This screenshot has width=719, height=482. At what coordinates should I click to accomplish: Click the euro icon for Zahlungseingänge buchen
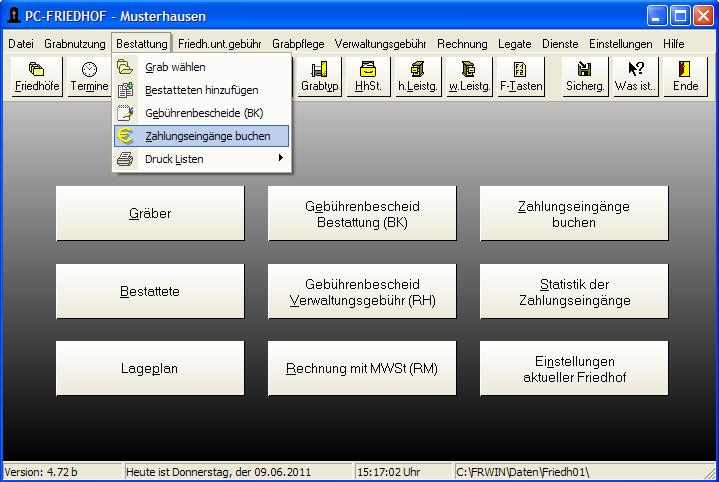coord(125,136)
